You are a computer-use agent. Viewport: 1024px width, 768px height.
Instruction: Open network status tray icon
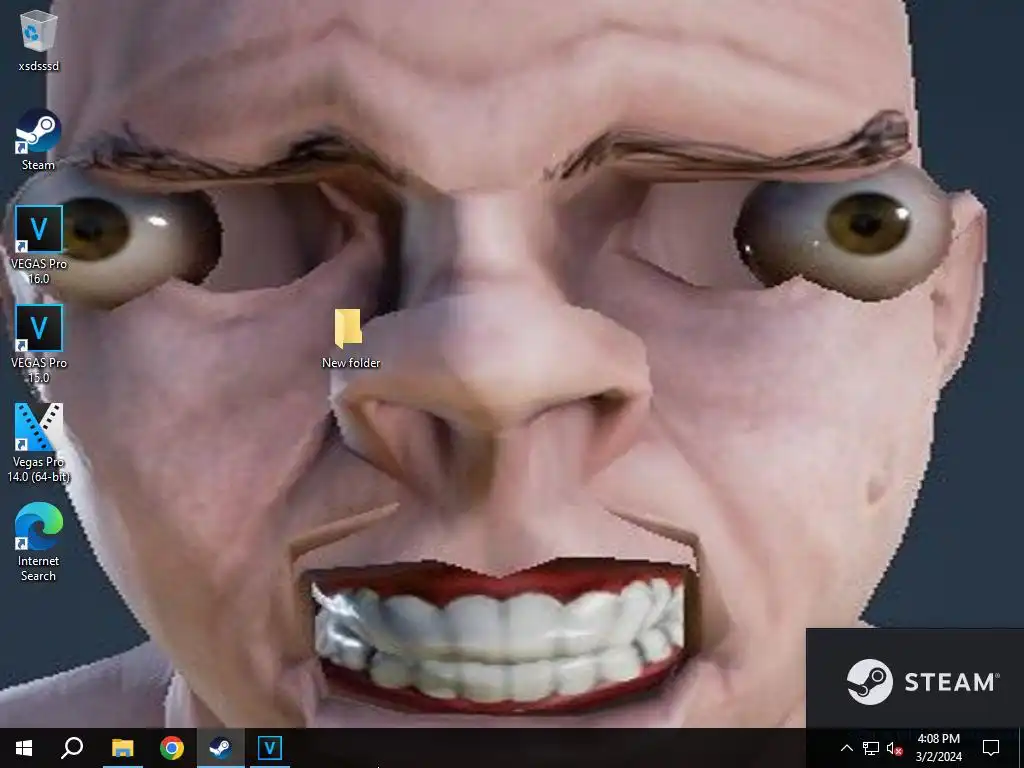tap(871, 748)
